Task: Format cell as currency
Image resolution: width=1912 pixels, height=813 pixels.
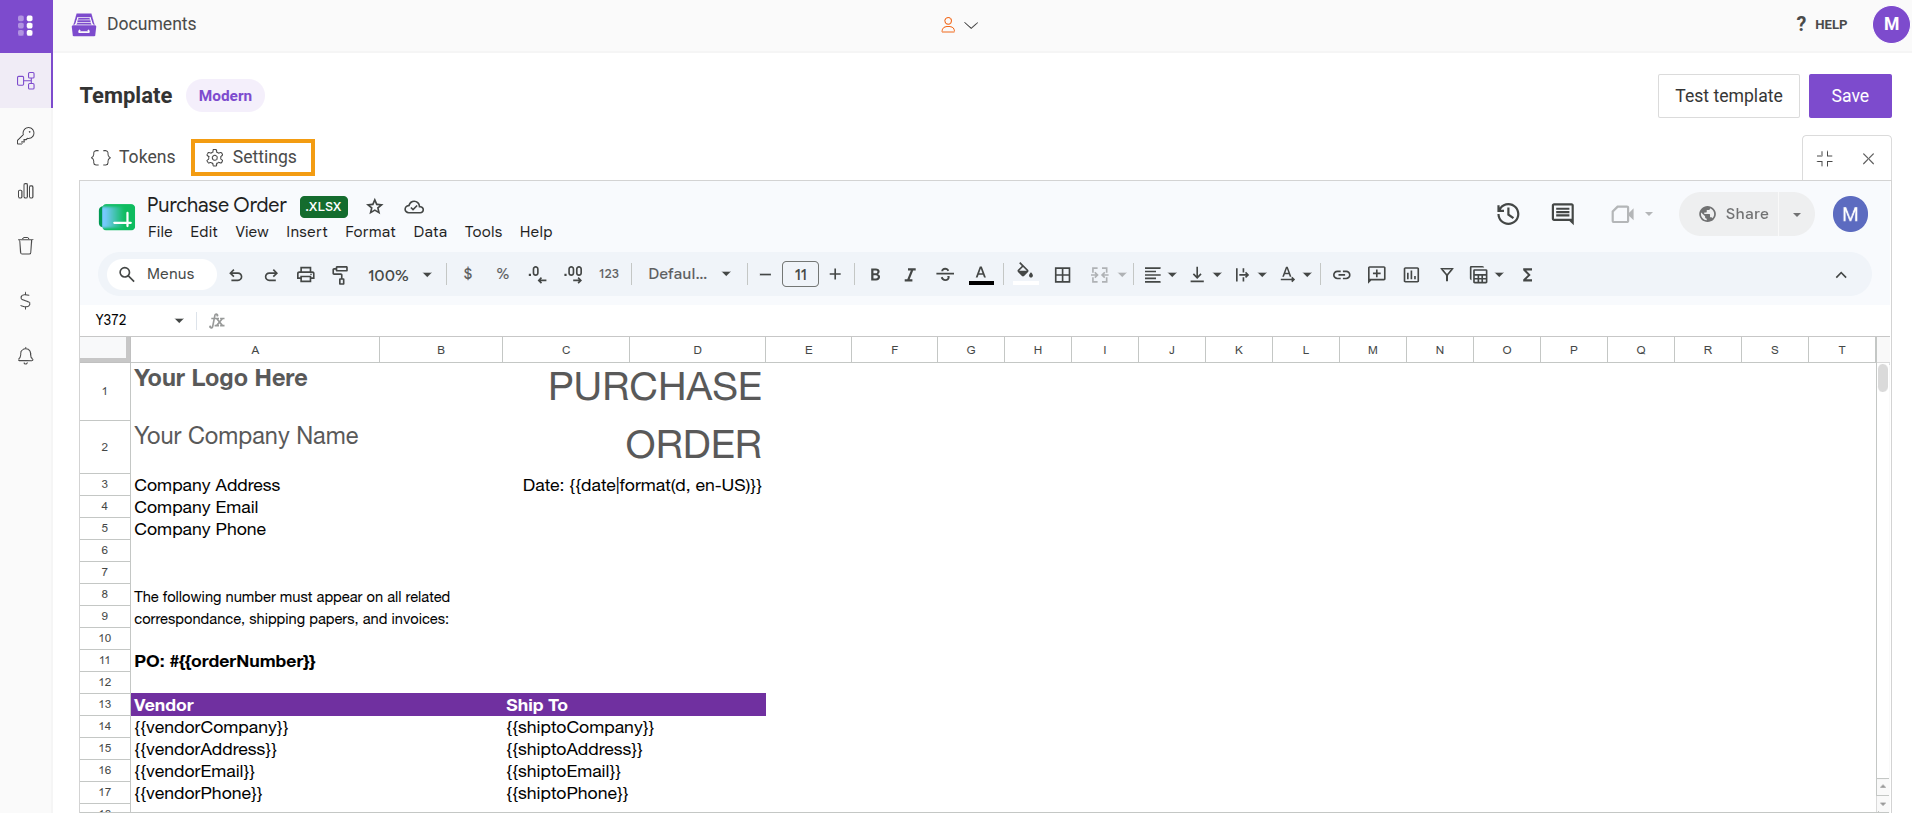Action: pyautogui.click(x=468, y=274)
